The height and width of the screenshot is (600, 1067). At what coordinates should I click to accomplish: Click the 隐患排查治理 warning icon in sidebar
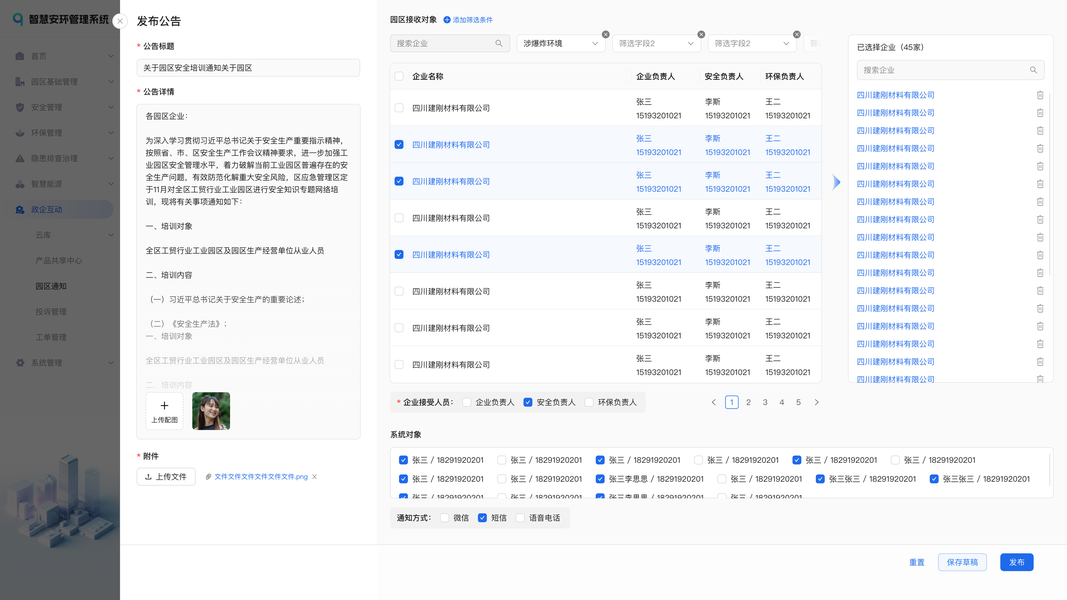pos(20,159)
